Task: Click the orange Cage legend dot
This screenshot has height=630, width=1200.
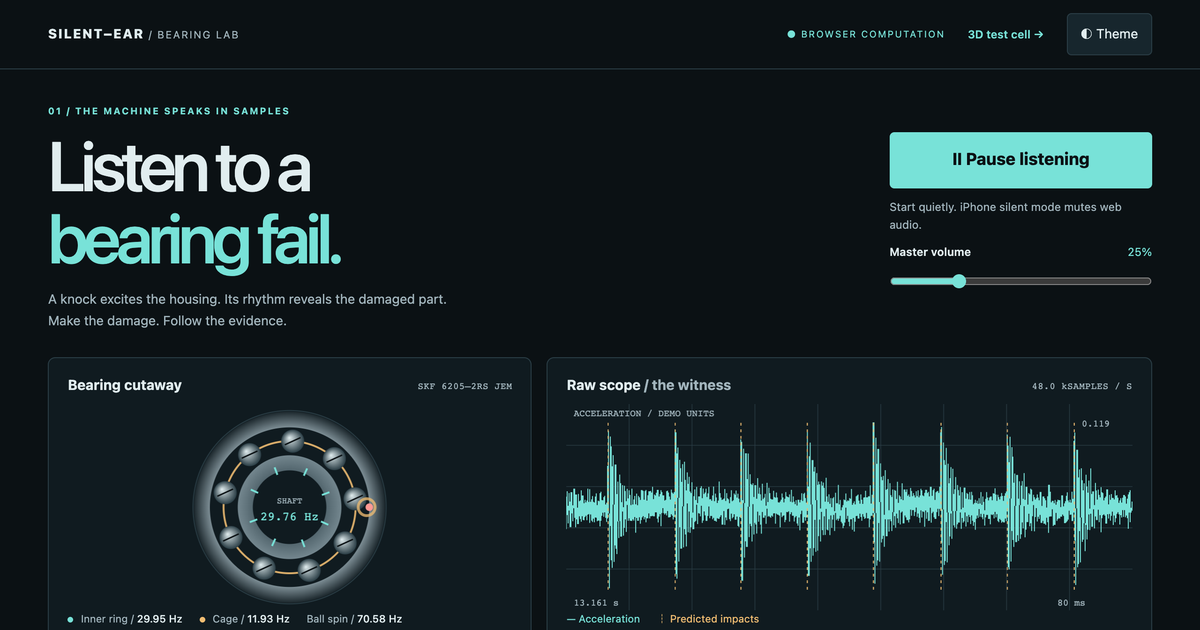Action: coord(203,619)
